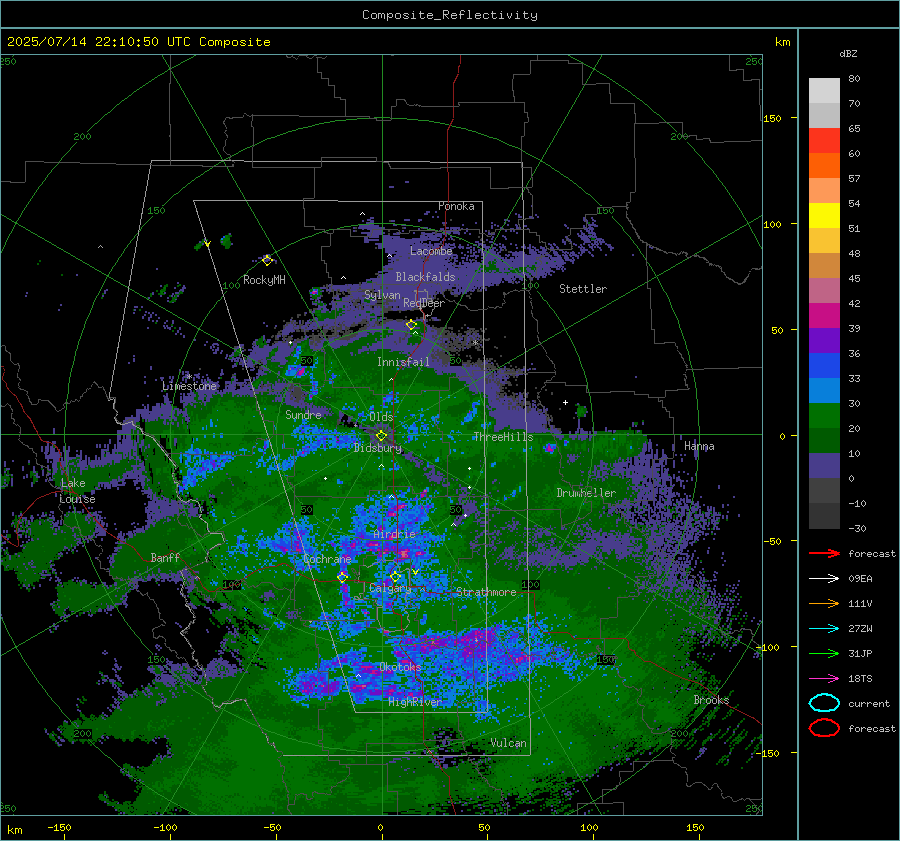Click the Strathmore city label
Viewport: 900px width, 841px height.
[x=486, y=592]
